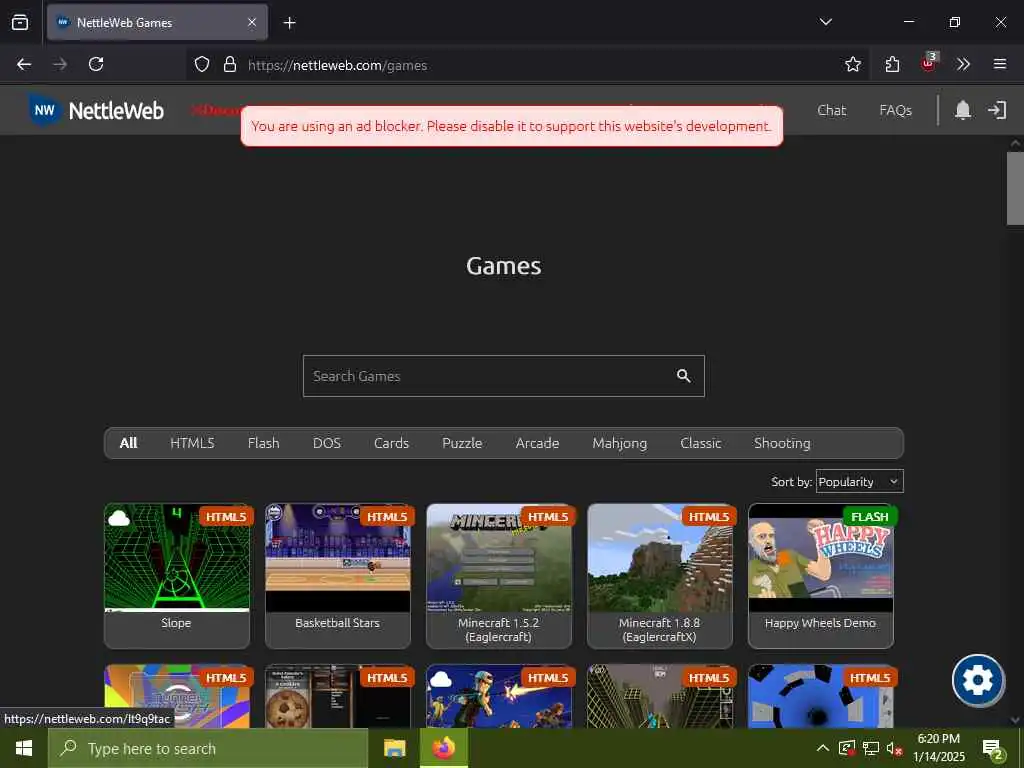Bookmark this page with the star icon
The image size is (1024, 768).
point(852,64)
